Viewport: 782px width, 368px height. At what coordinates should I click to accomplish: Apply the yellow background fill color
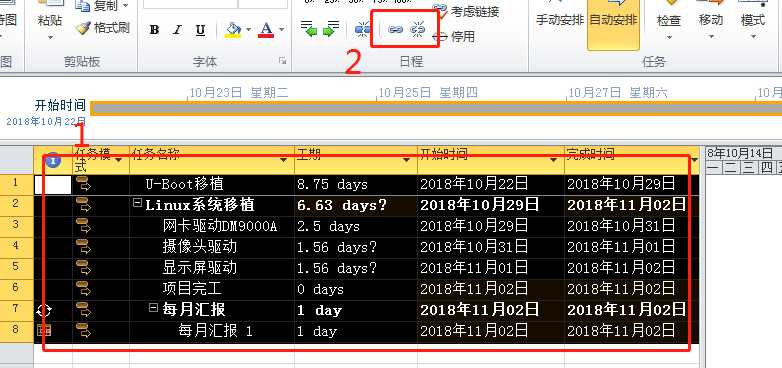pos(233,30)
